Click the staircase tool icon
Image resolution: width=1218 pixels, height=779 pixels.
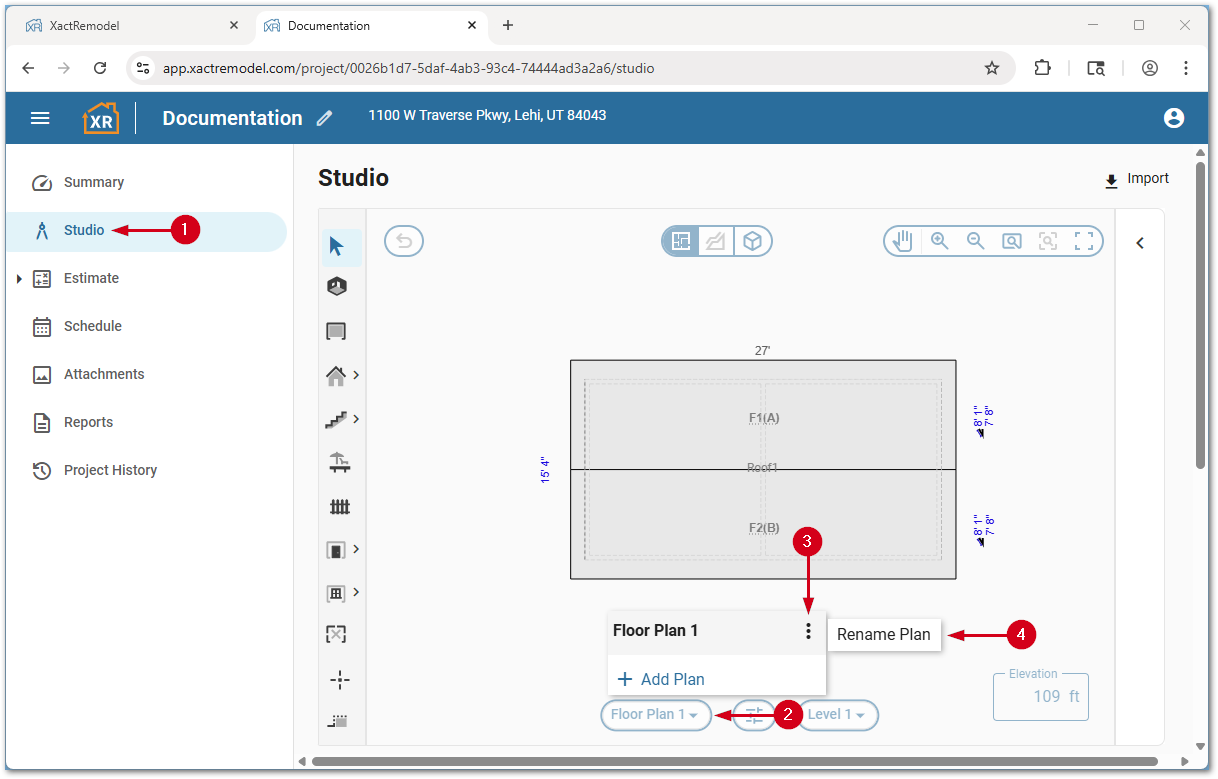click(336, 420)
